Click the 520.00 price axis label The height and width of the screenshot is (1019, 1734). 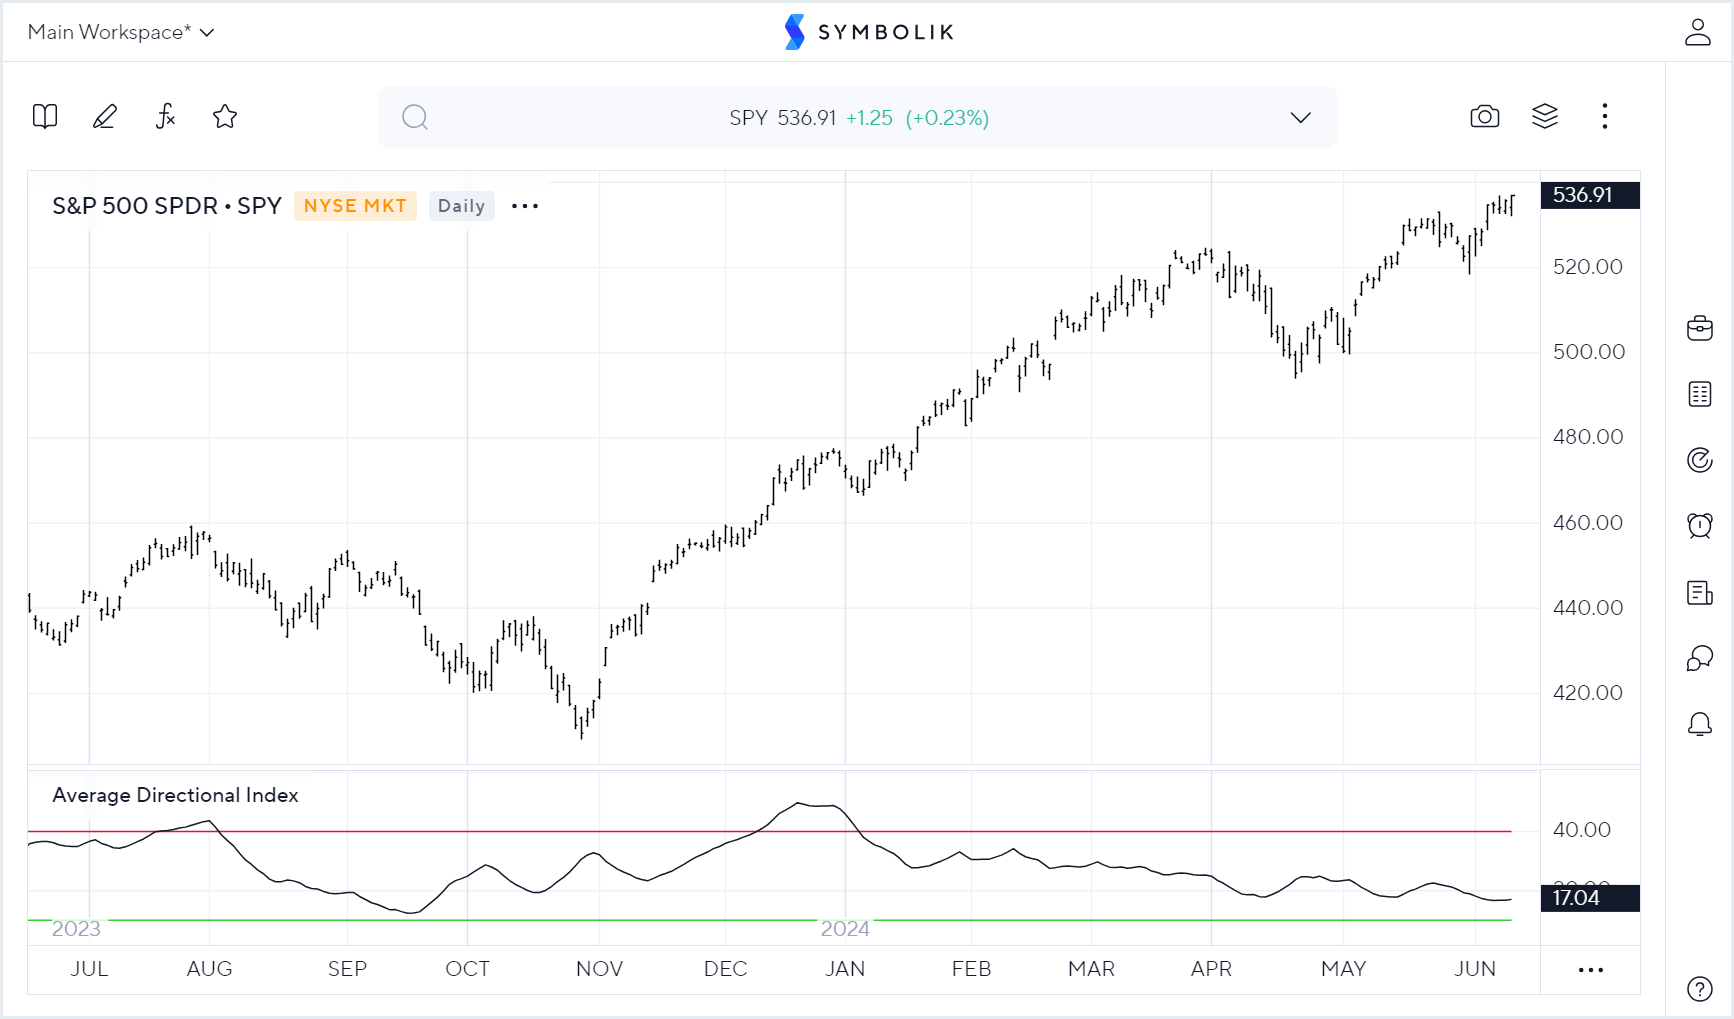coord(1588,267)
